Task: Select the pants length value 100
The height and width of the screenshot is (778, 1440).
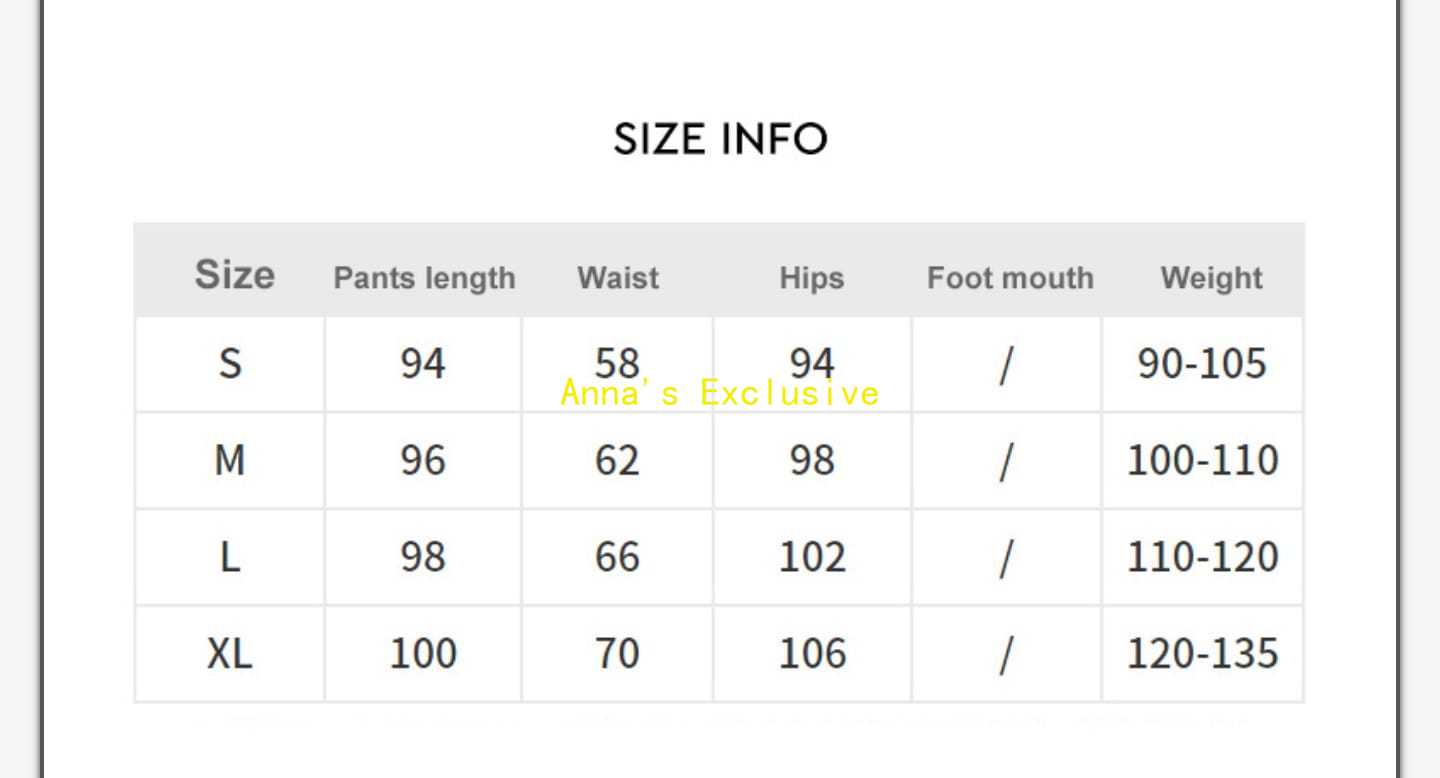Action: coord(423,654)
